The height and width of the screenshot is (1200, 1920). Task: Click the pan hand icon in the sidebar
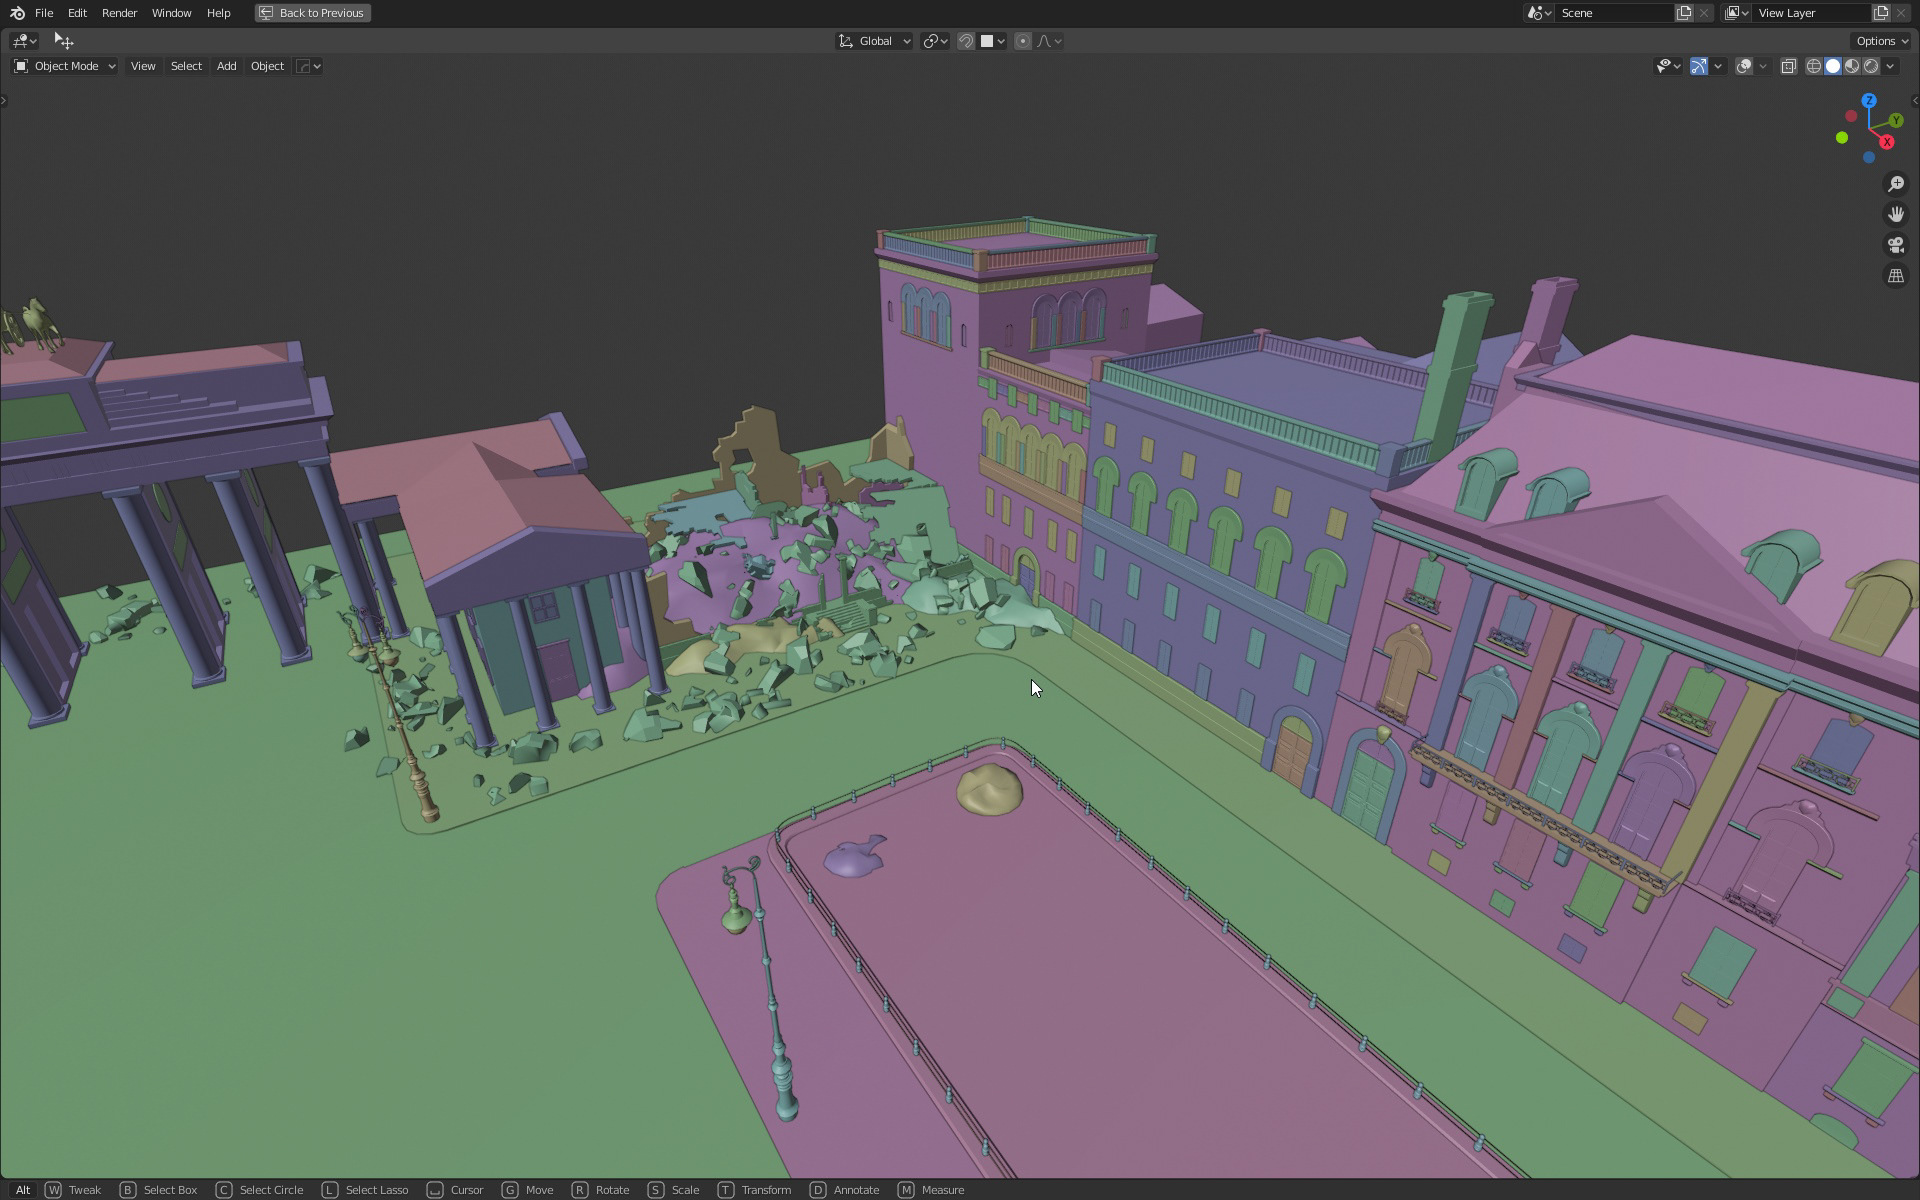click(1896, 213)
